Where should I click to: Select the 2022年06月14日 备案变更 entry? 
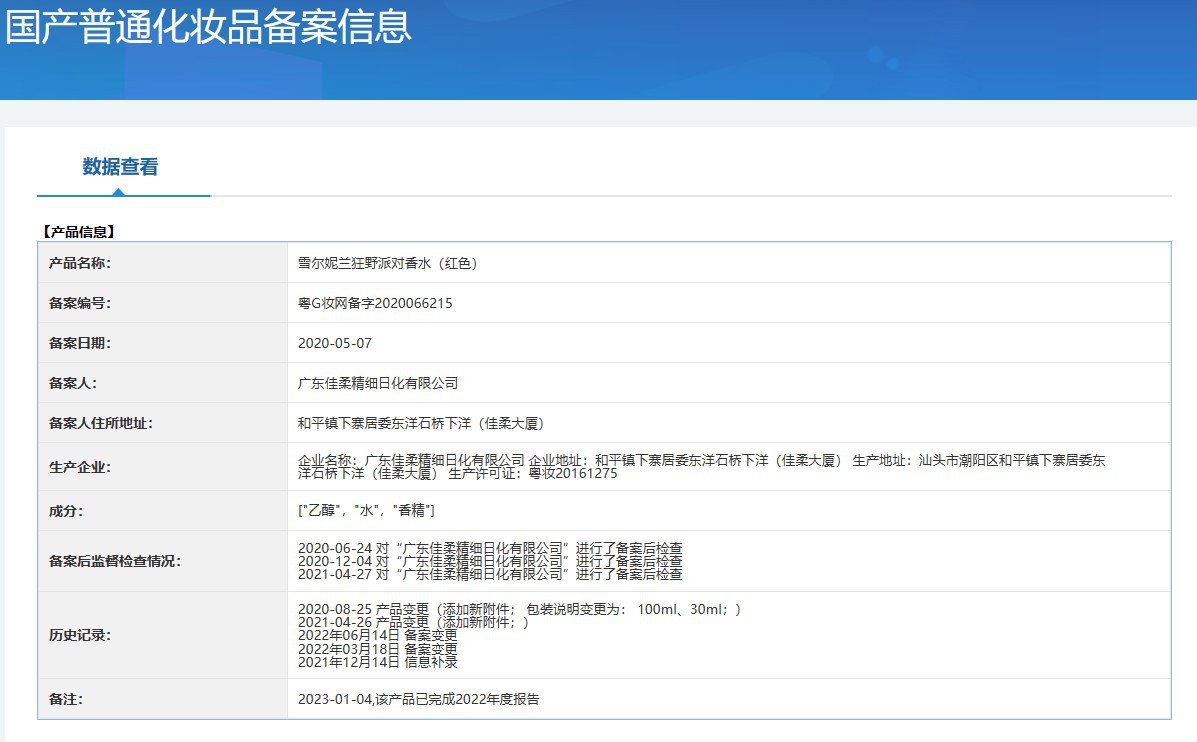378,635
